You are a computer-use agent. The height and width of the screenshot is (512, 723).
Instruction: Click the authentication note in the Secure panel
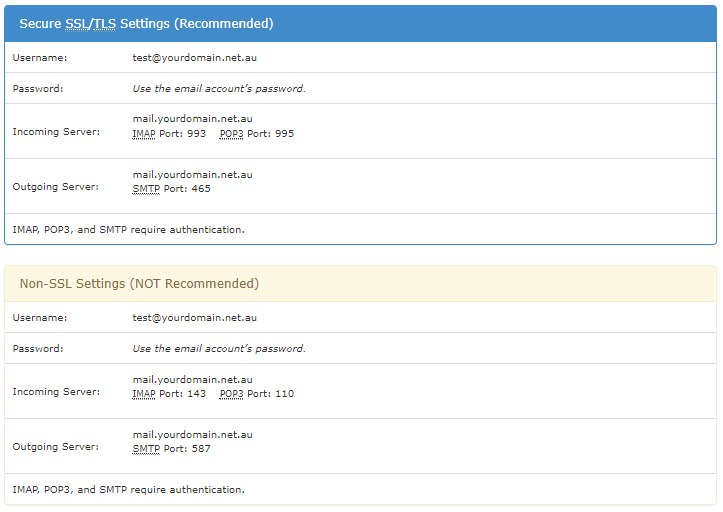(x=128, y=230)
